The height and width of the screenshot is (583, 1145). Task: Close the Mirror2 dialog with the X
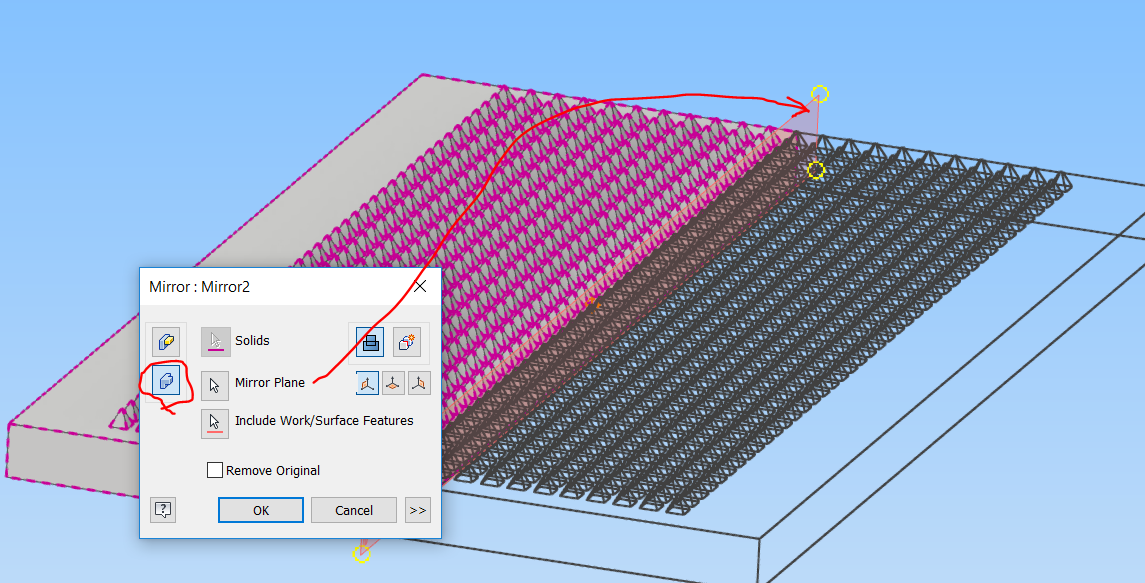coord(419,286)
